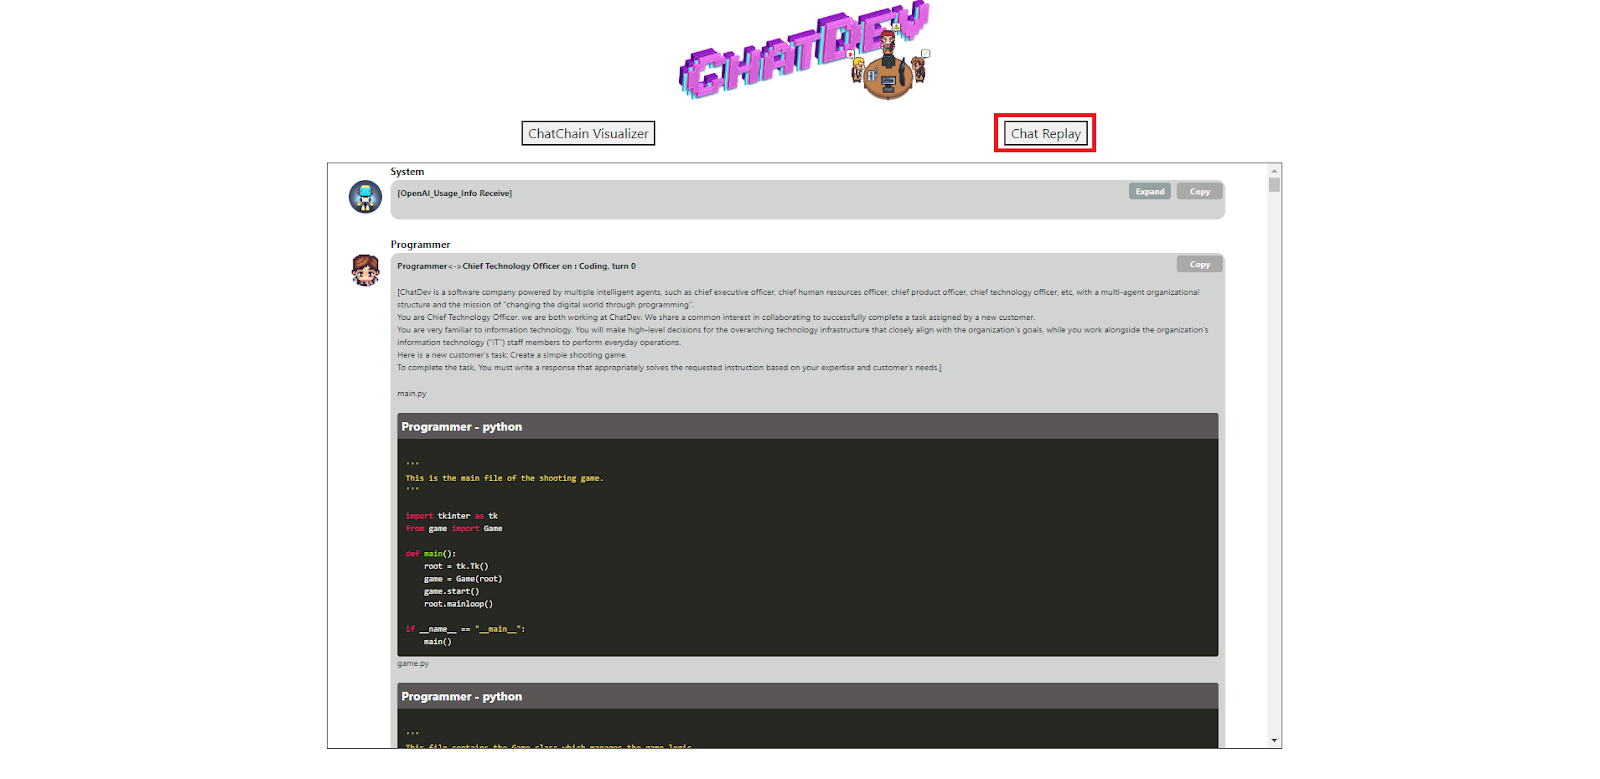The image size is (1600, 779).
Task: Click the Programmer avatar icon
Action: click(x=365, y=269)
